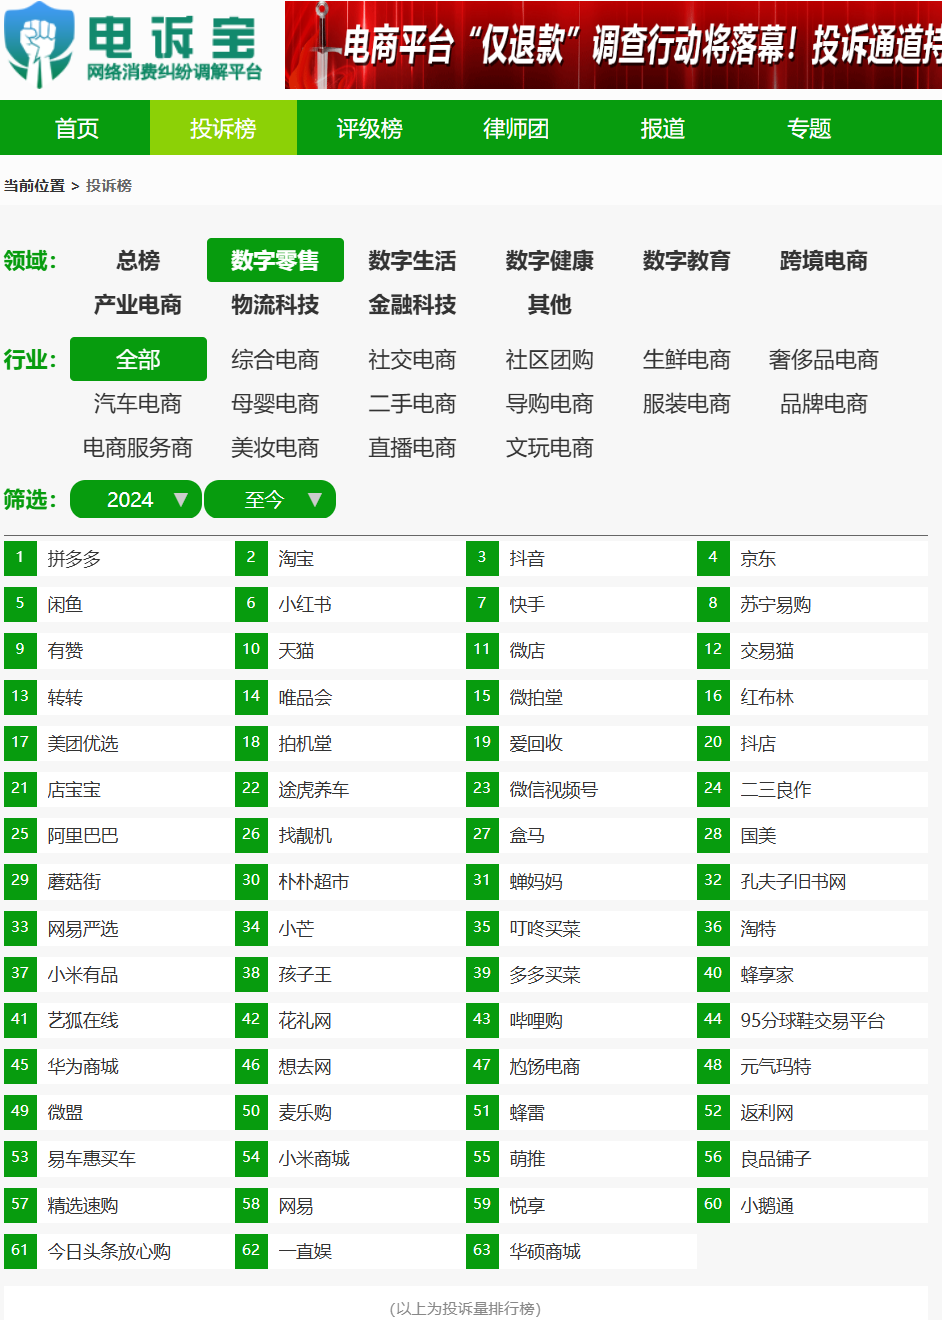Open the rank 44 95分球鞋交易平台 entry
Image resolution: width=942 pixels, height=1320 pixels.
[x=812, y=1020]
